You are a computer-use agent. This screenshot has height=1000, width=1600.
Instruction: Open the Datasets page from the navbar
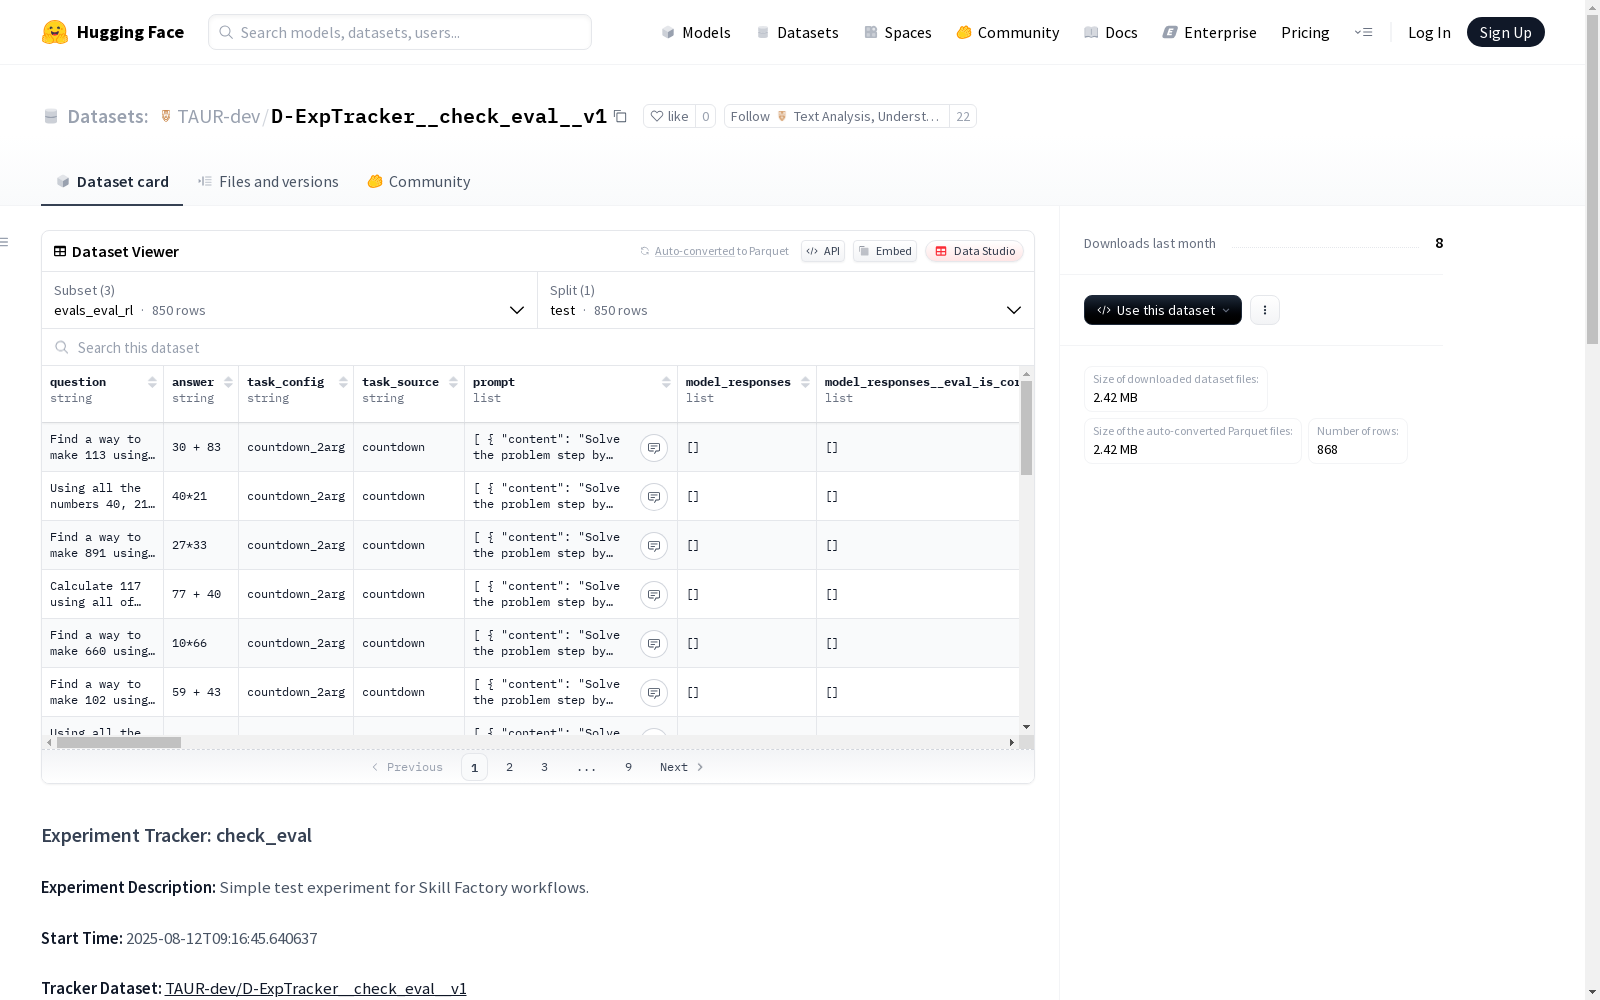point(797,32)
